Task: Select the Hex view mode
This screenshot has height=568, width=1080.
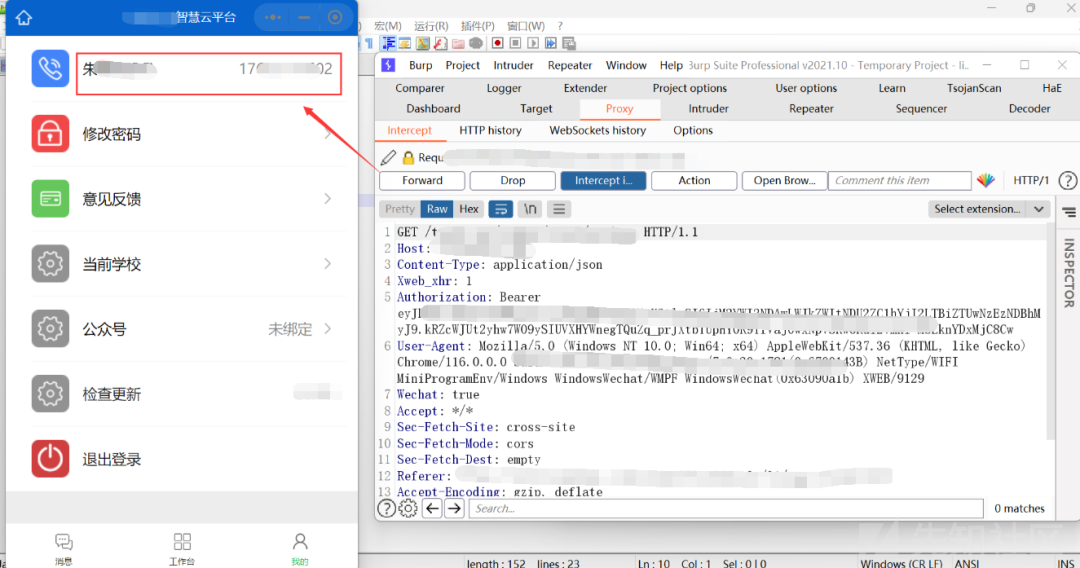Action: (x=468, y=209)
